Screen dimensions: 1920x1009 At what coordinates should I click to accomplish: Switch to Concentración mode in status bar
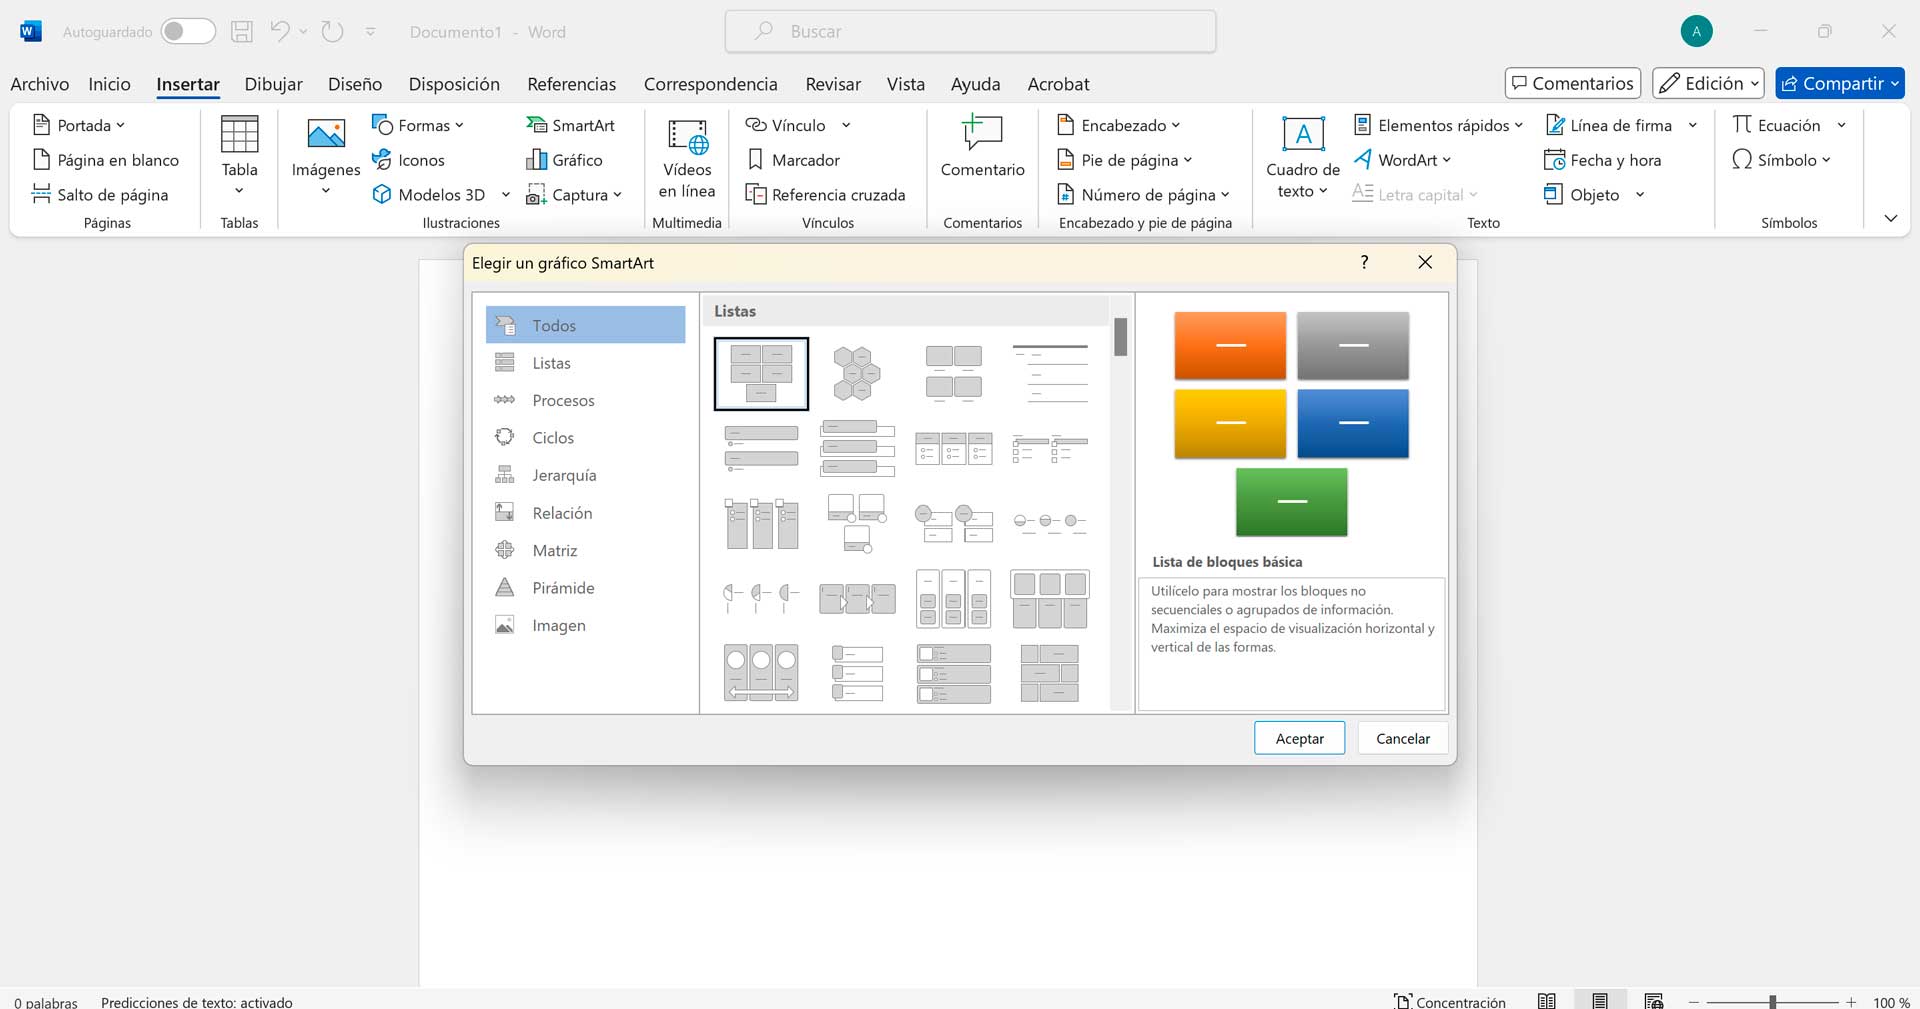coord(1450,1001)
